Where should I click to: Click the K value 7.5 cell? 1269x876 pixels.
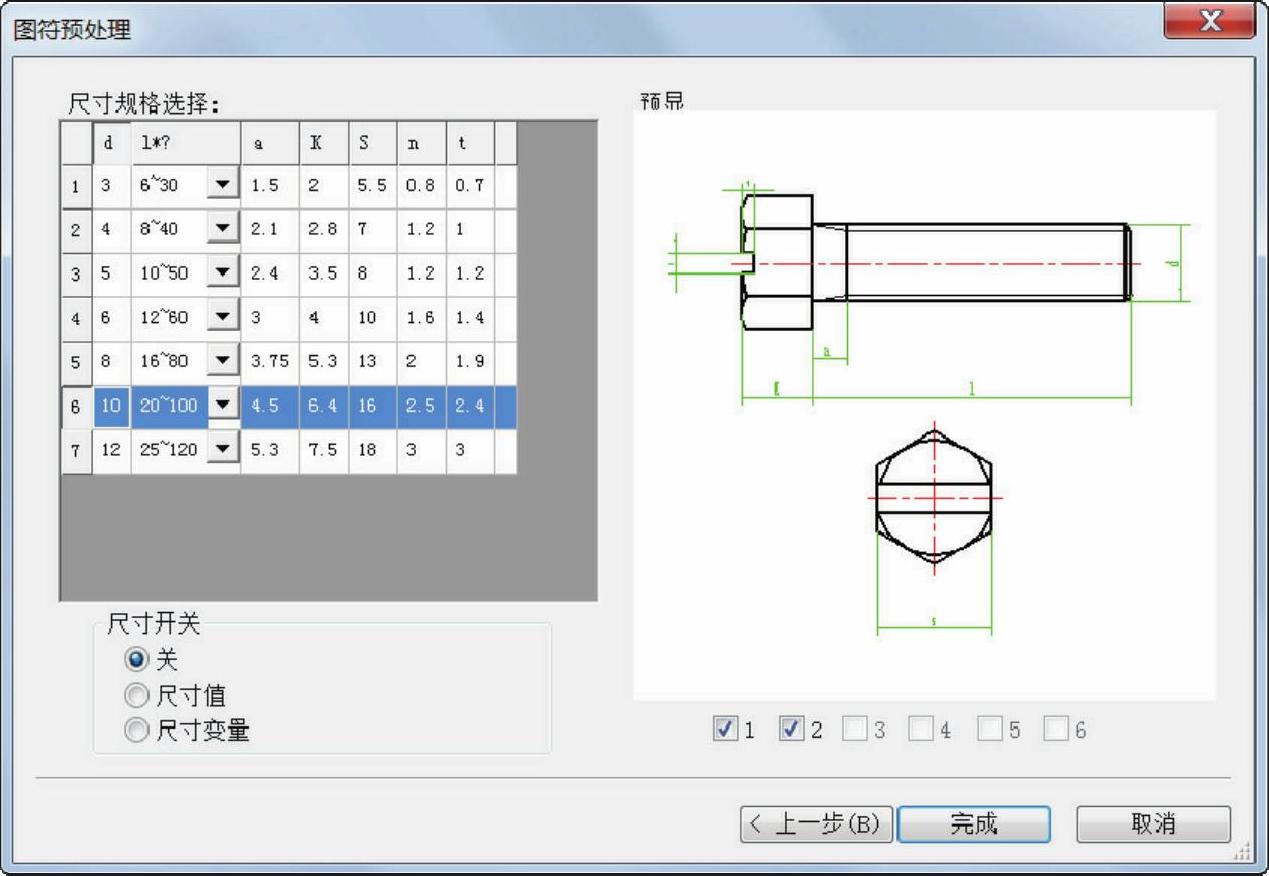tap(324, 451)
